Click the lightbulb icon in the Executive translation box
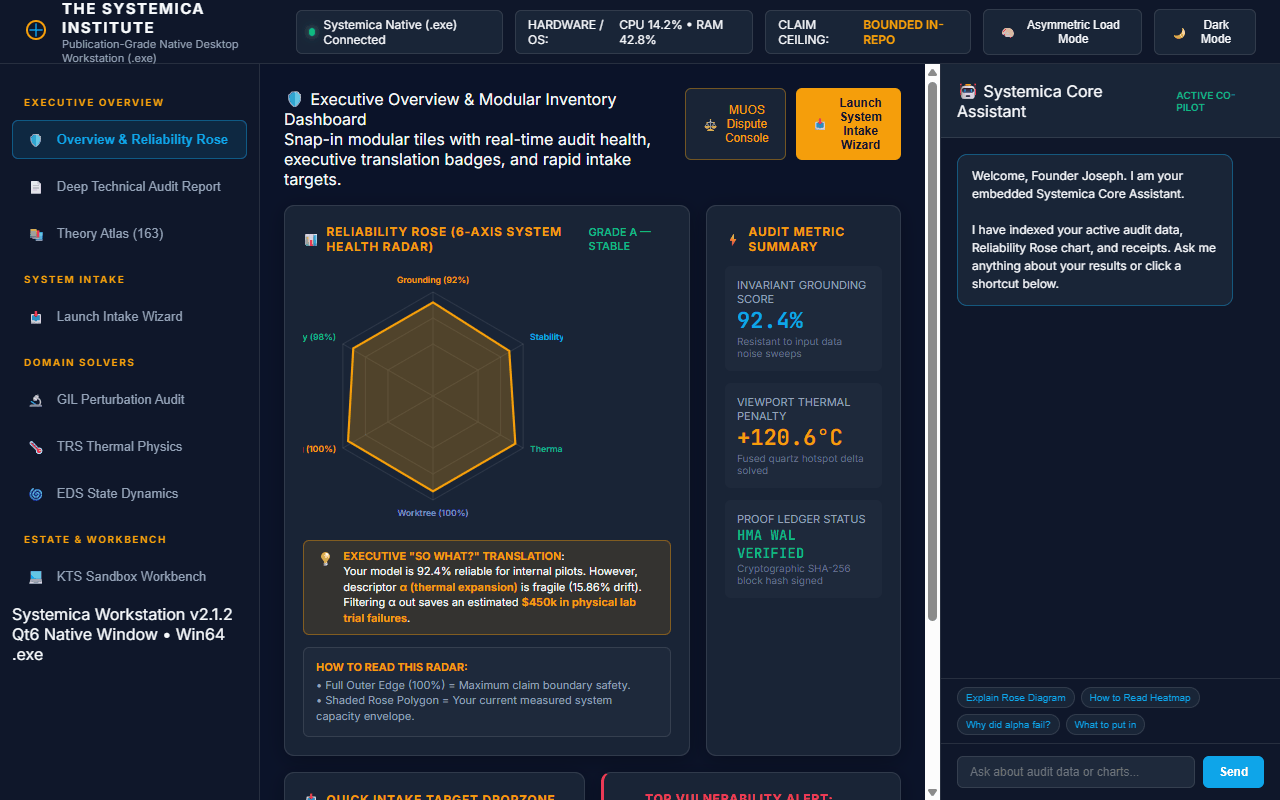Viewport: 1280px width, 800px height. [x=325, y=559]
